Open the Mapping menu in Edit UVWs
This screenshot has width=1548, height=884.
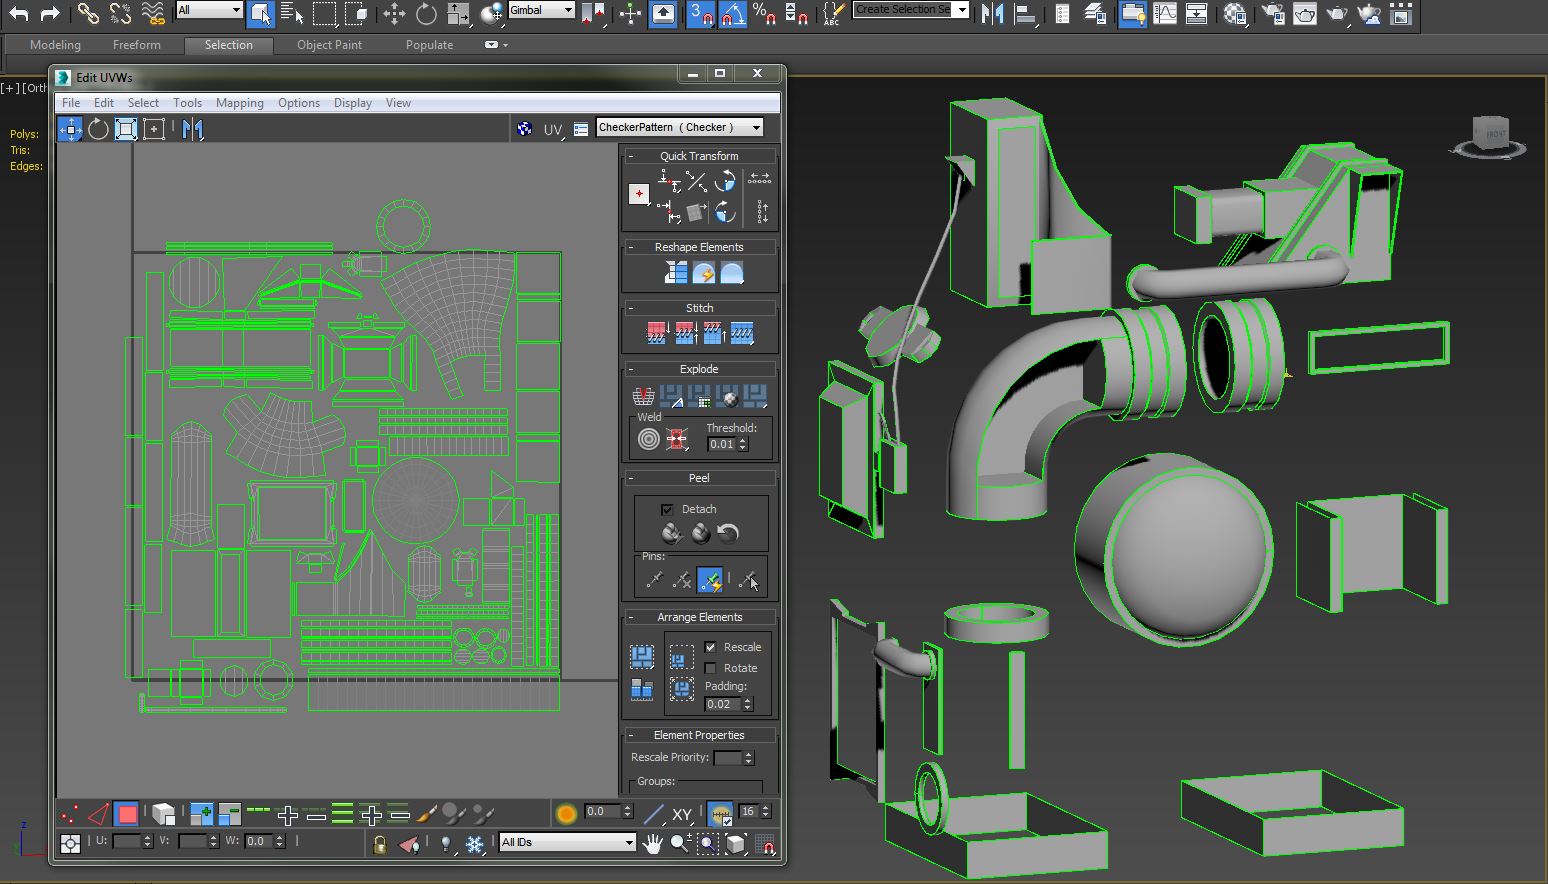[x=240, y=102]
